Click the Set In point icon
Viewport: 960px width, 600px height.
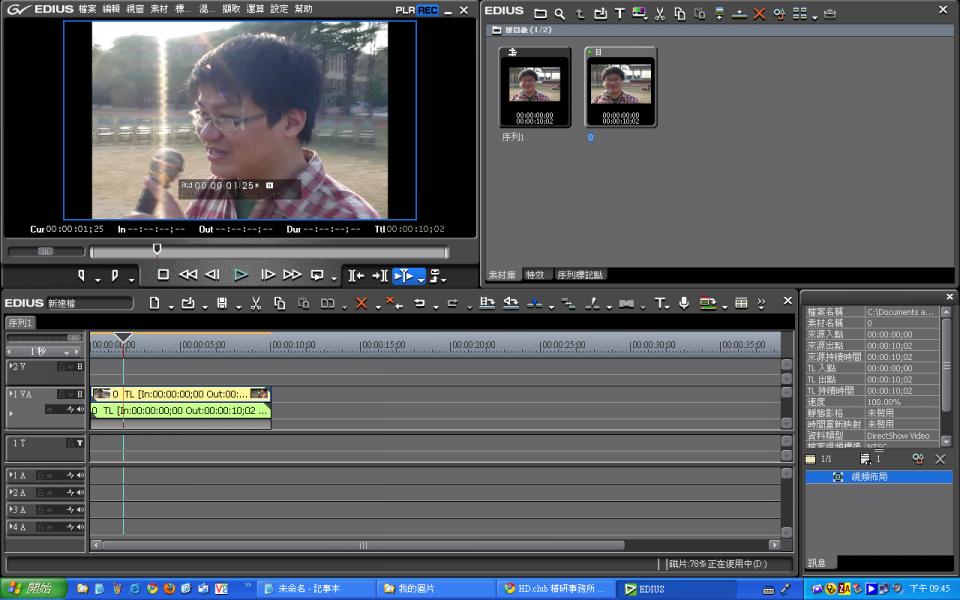(83, 275)
